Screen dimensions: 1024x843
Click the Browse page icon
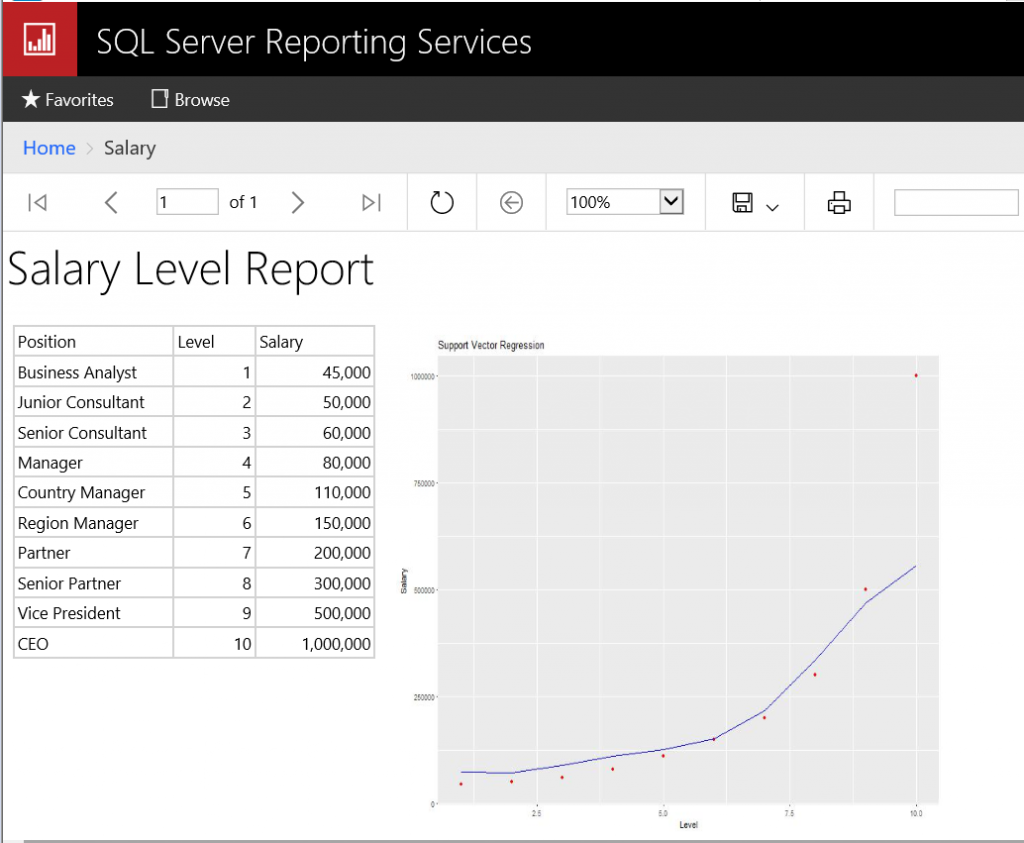[159, 99]
